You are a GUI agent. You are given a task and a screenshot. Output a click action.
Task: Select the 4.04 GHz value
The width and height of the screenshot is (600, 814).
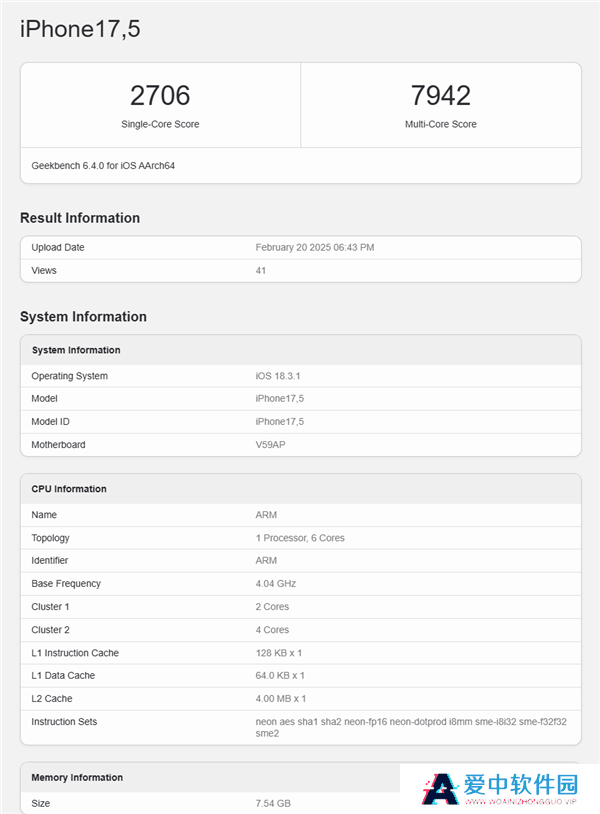click(276, 584)
